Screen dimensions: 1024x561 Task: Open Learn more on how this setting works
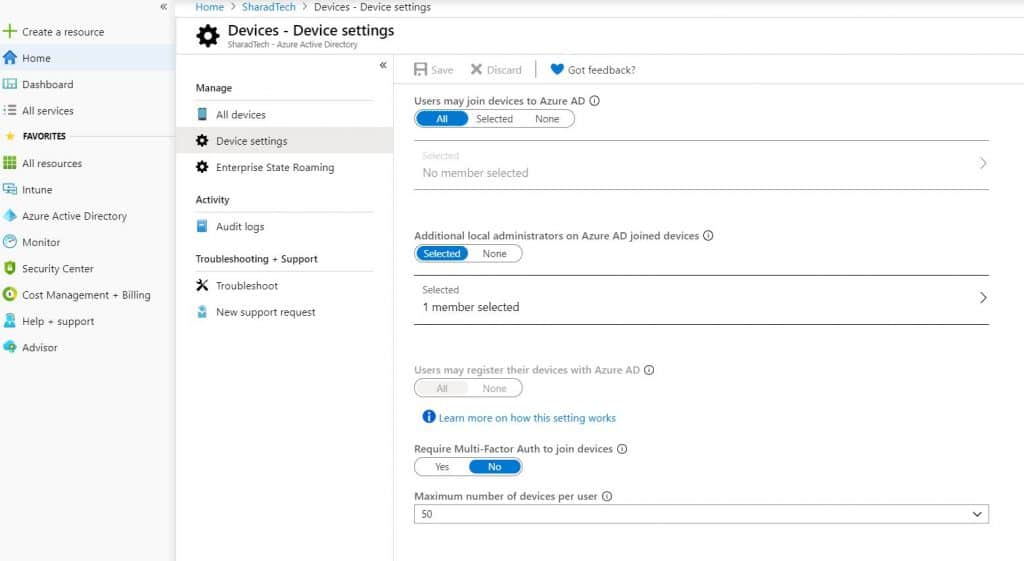point(527,418)
